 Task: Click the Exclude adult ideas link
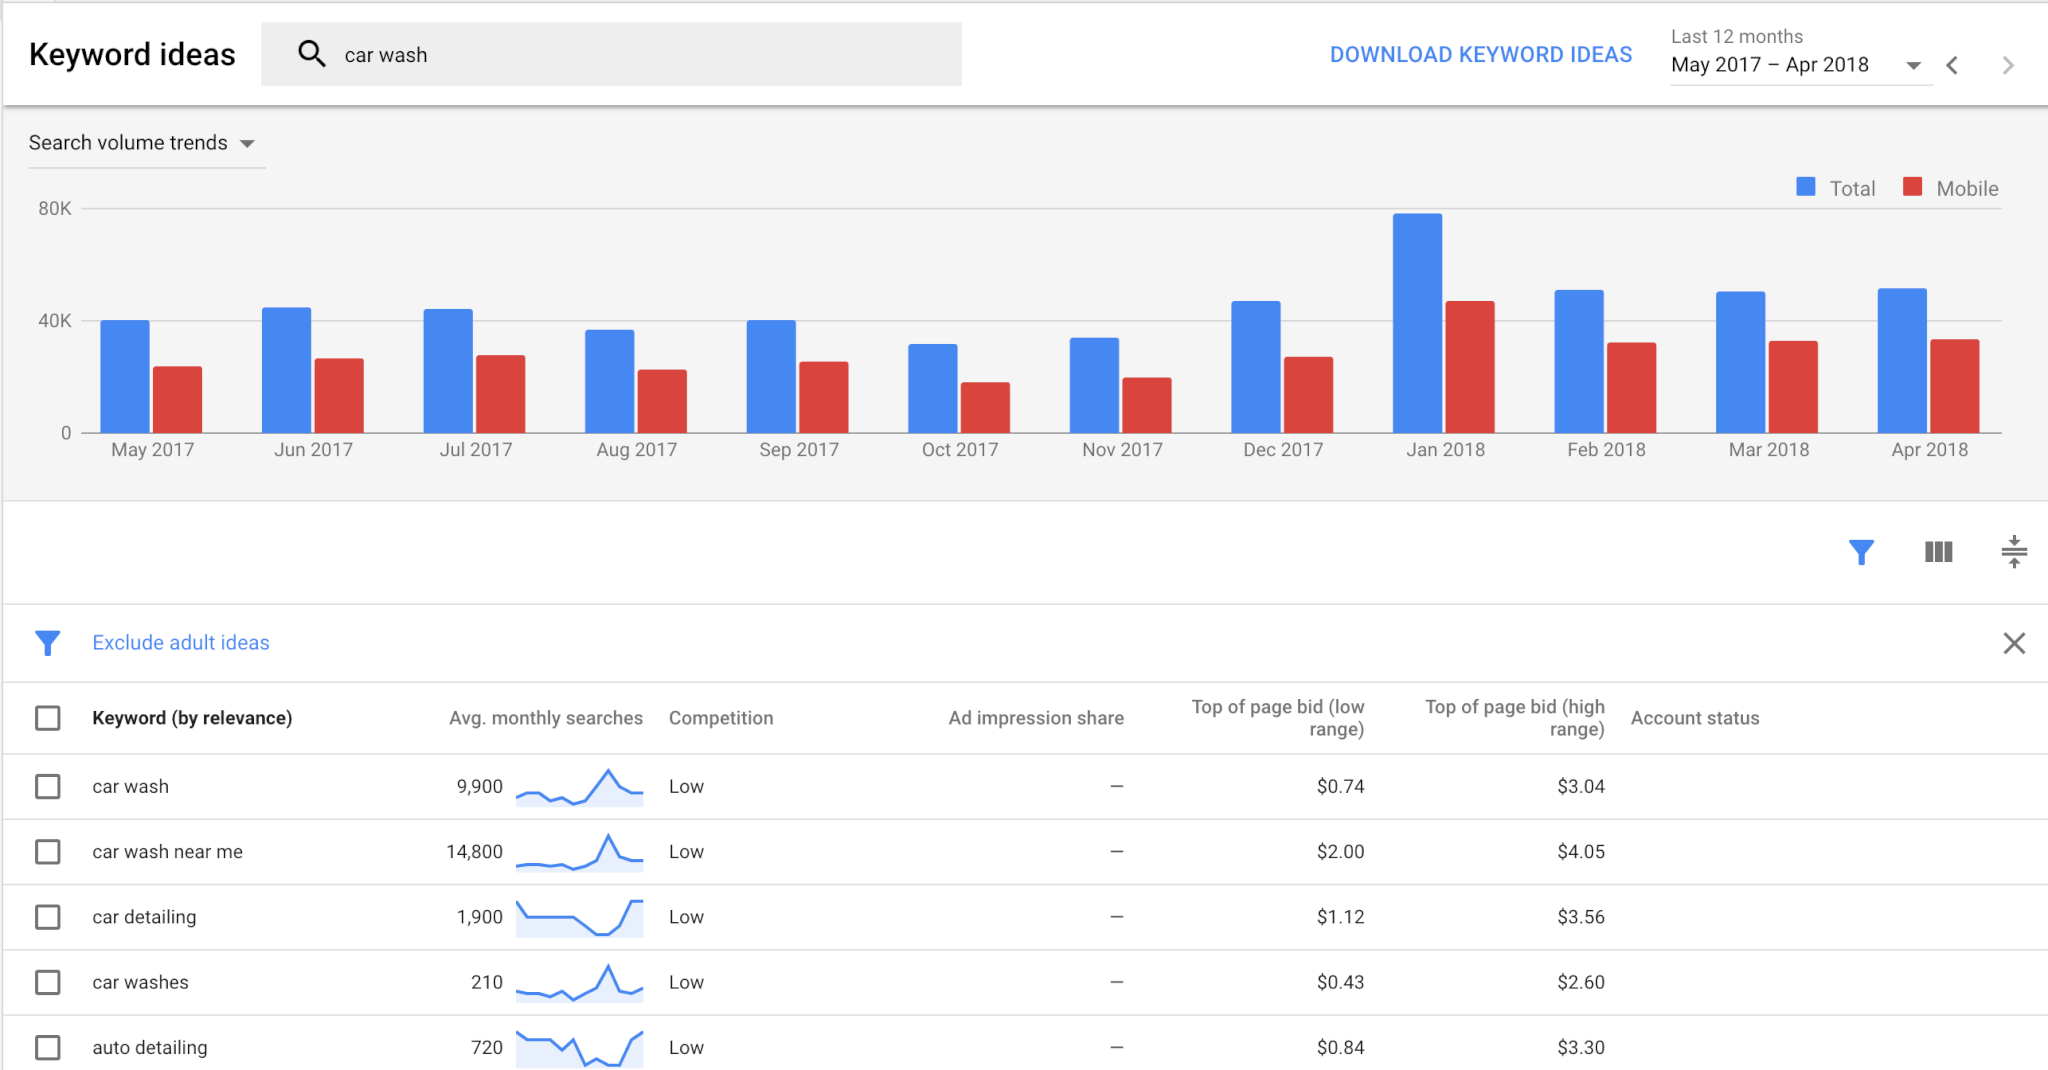(x=180, y=643)
